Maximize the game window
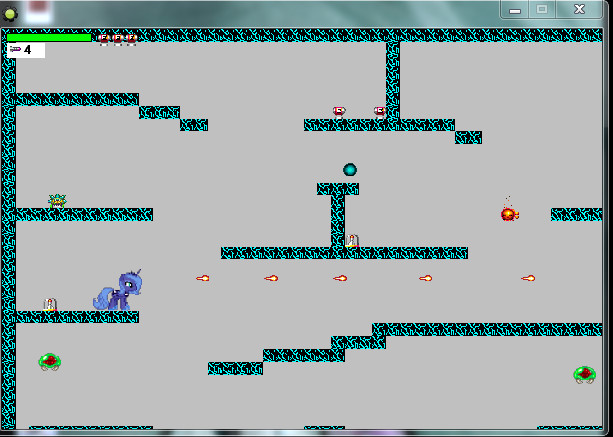This screenshot has width=613, height=437. pyautogui.click(x=542, y=10)
